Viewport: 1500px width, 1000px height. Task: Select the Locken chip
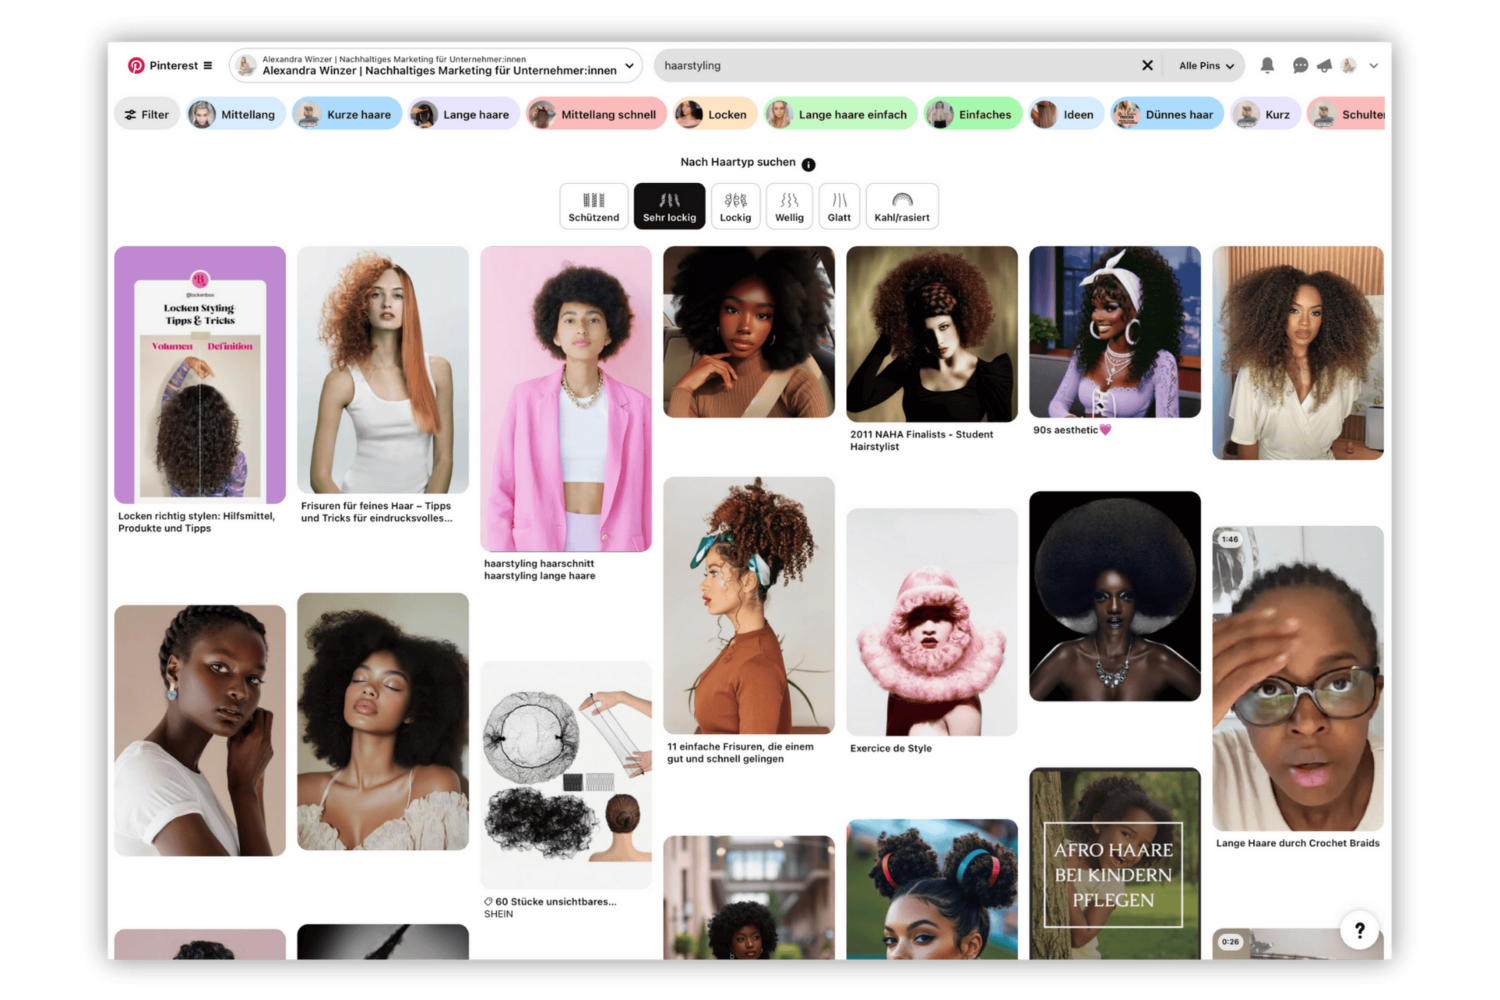715,115
